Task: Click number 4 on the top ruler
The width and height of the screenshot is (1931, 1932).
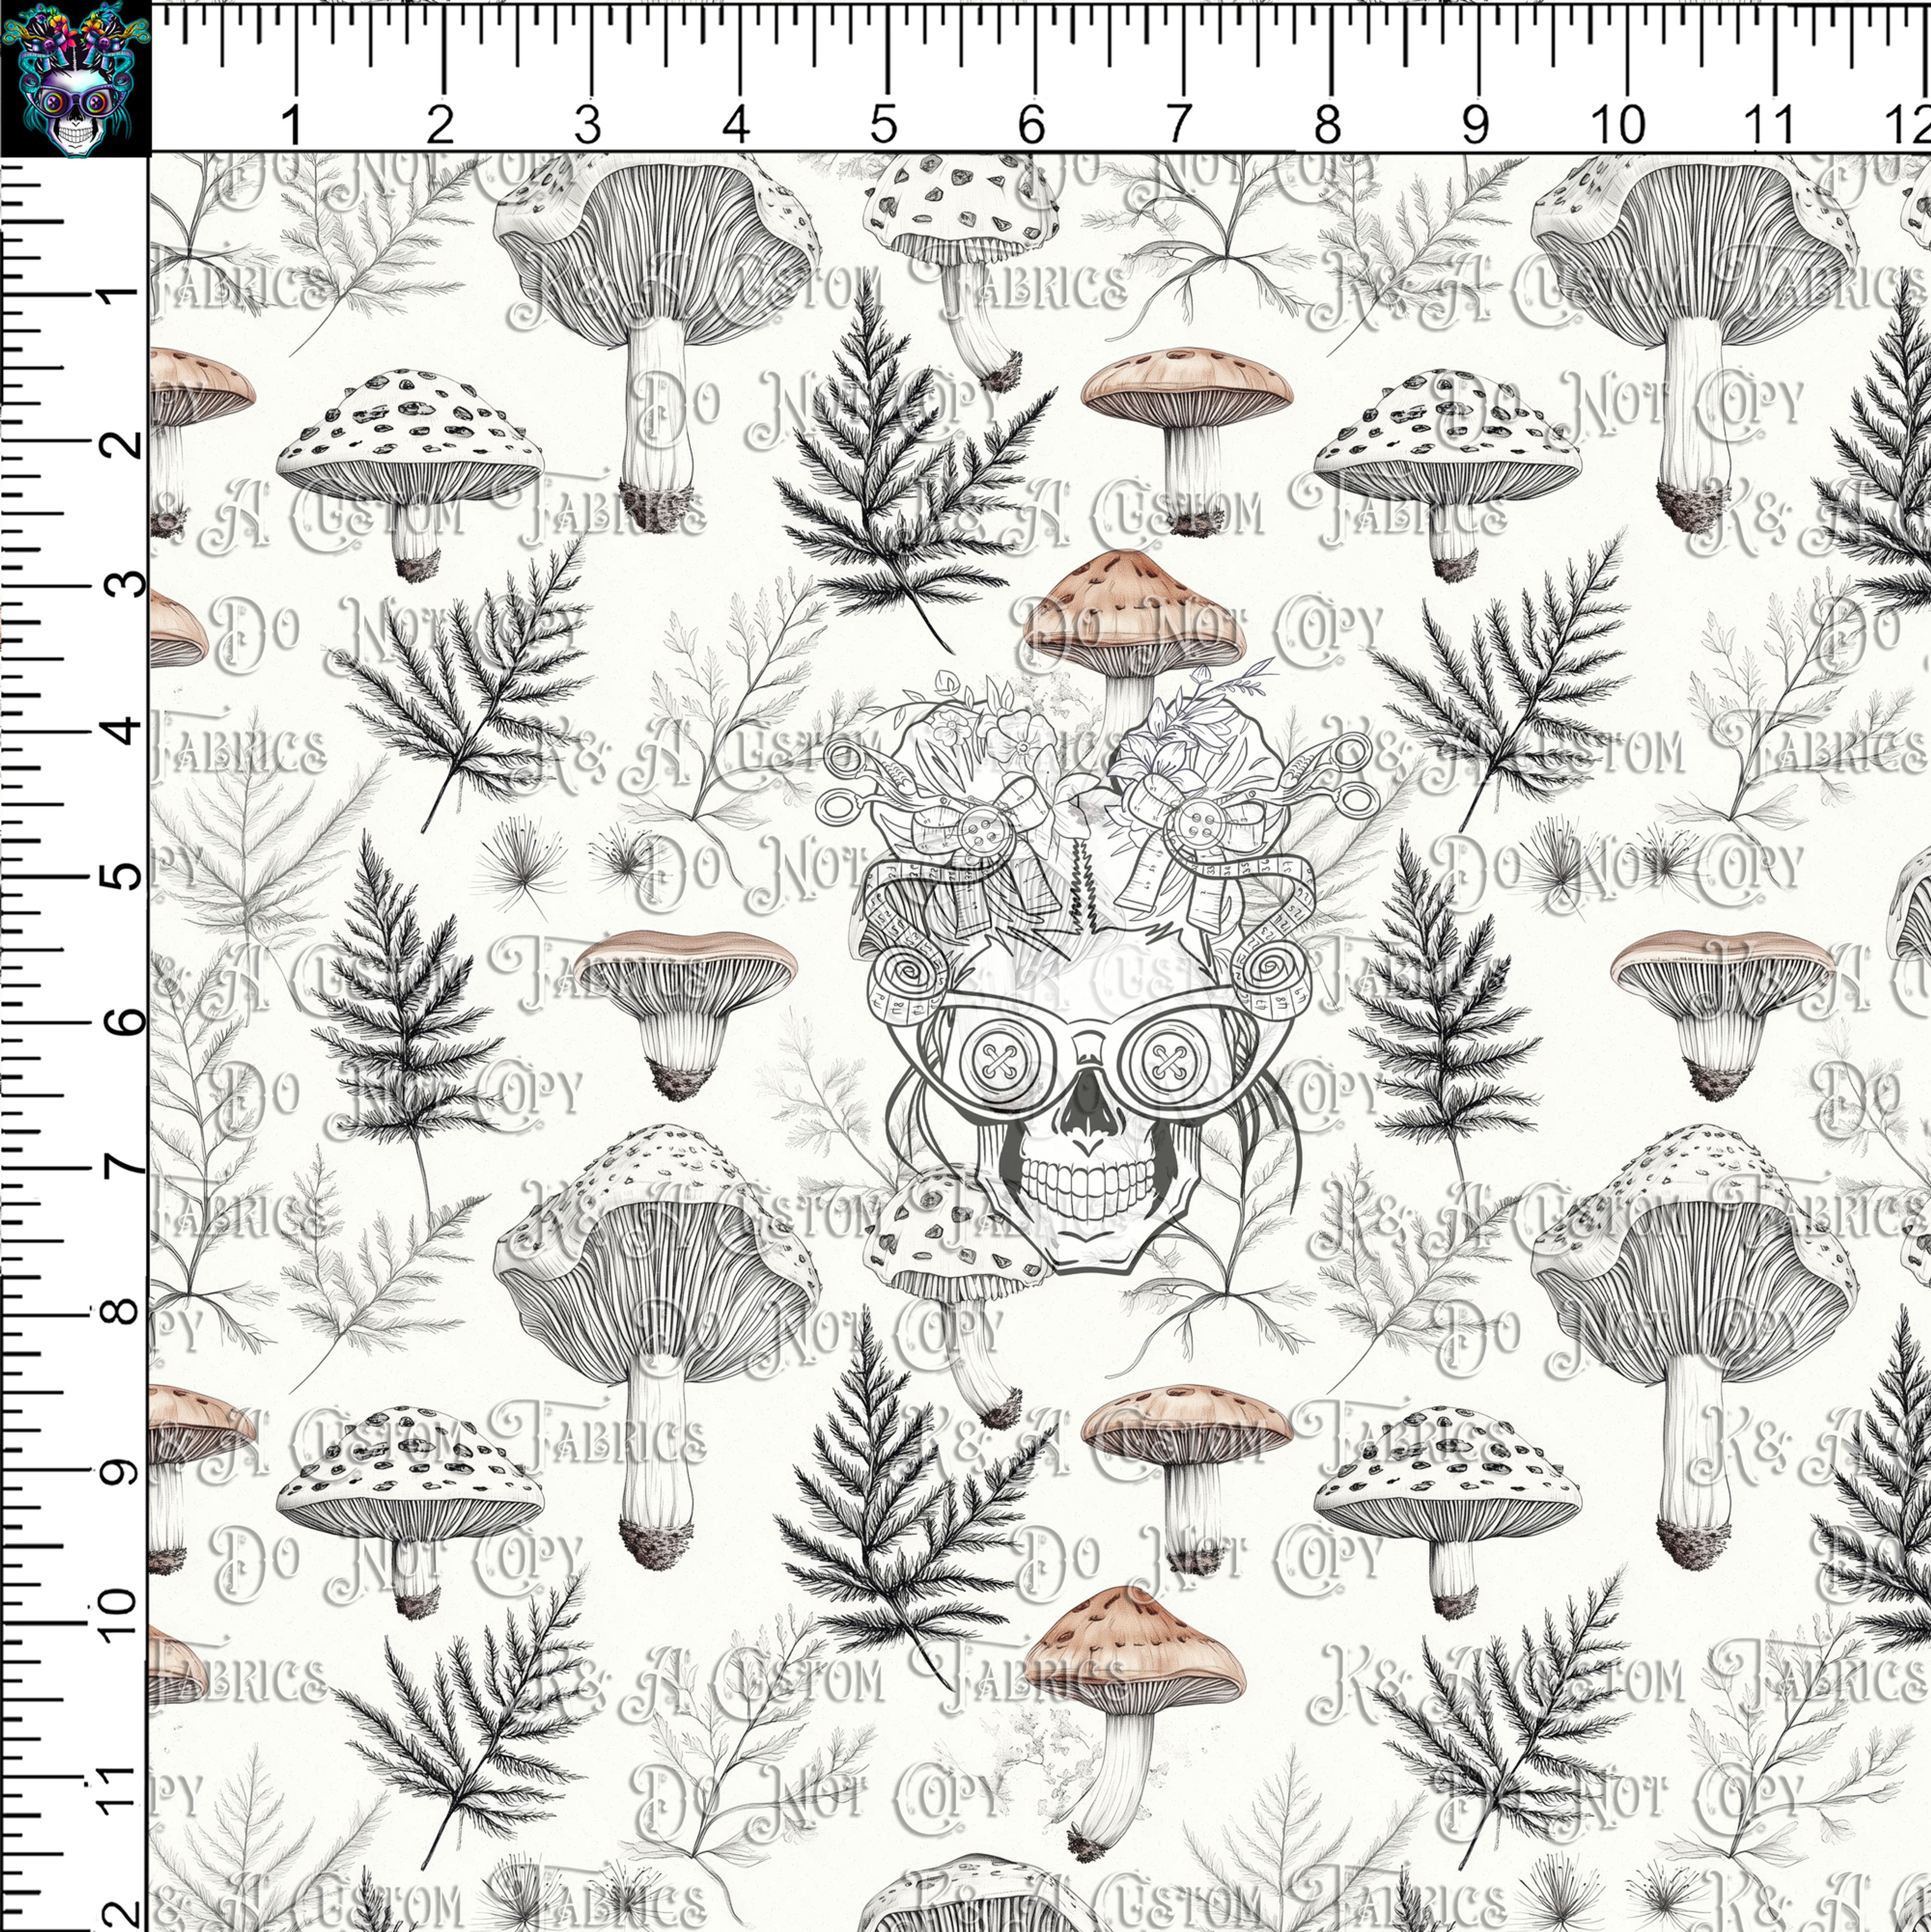Action: click(736, 125)
